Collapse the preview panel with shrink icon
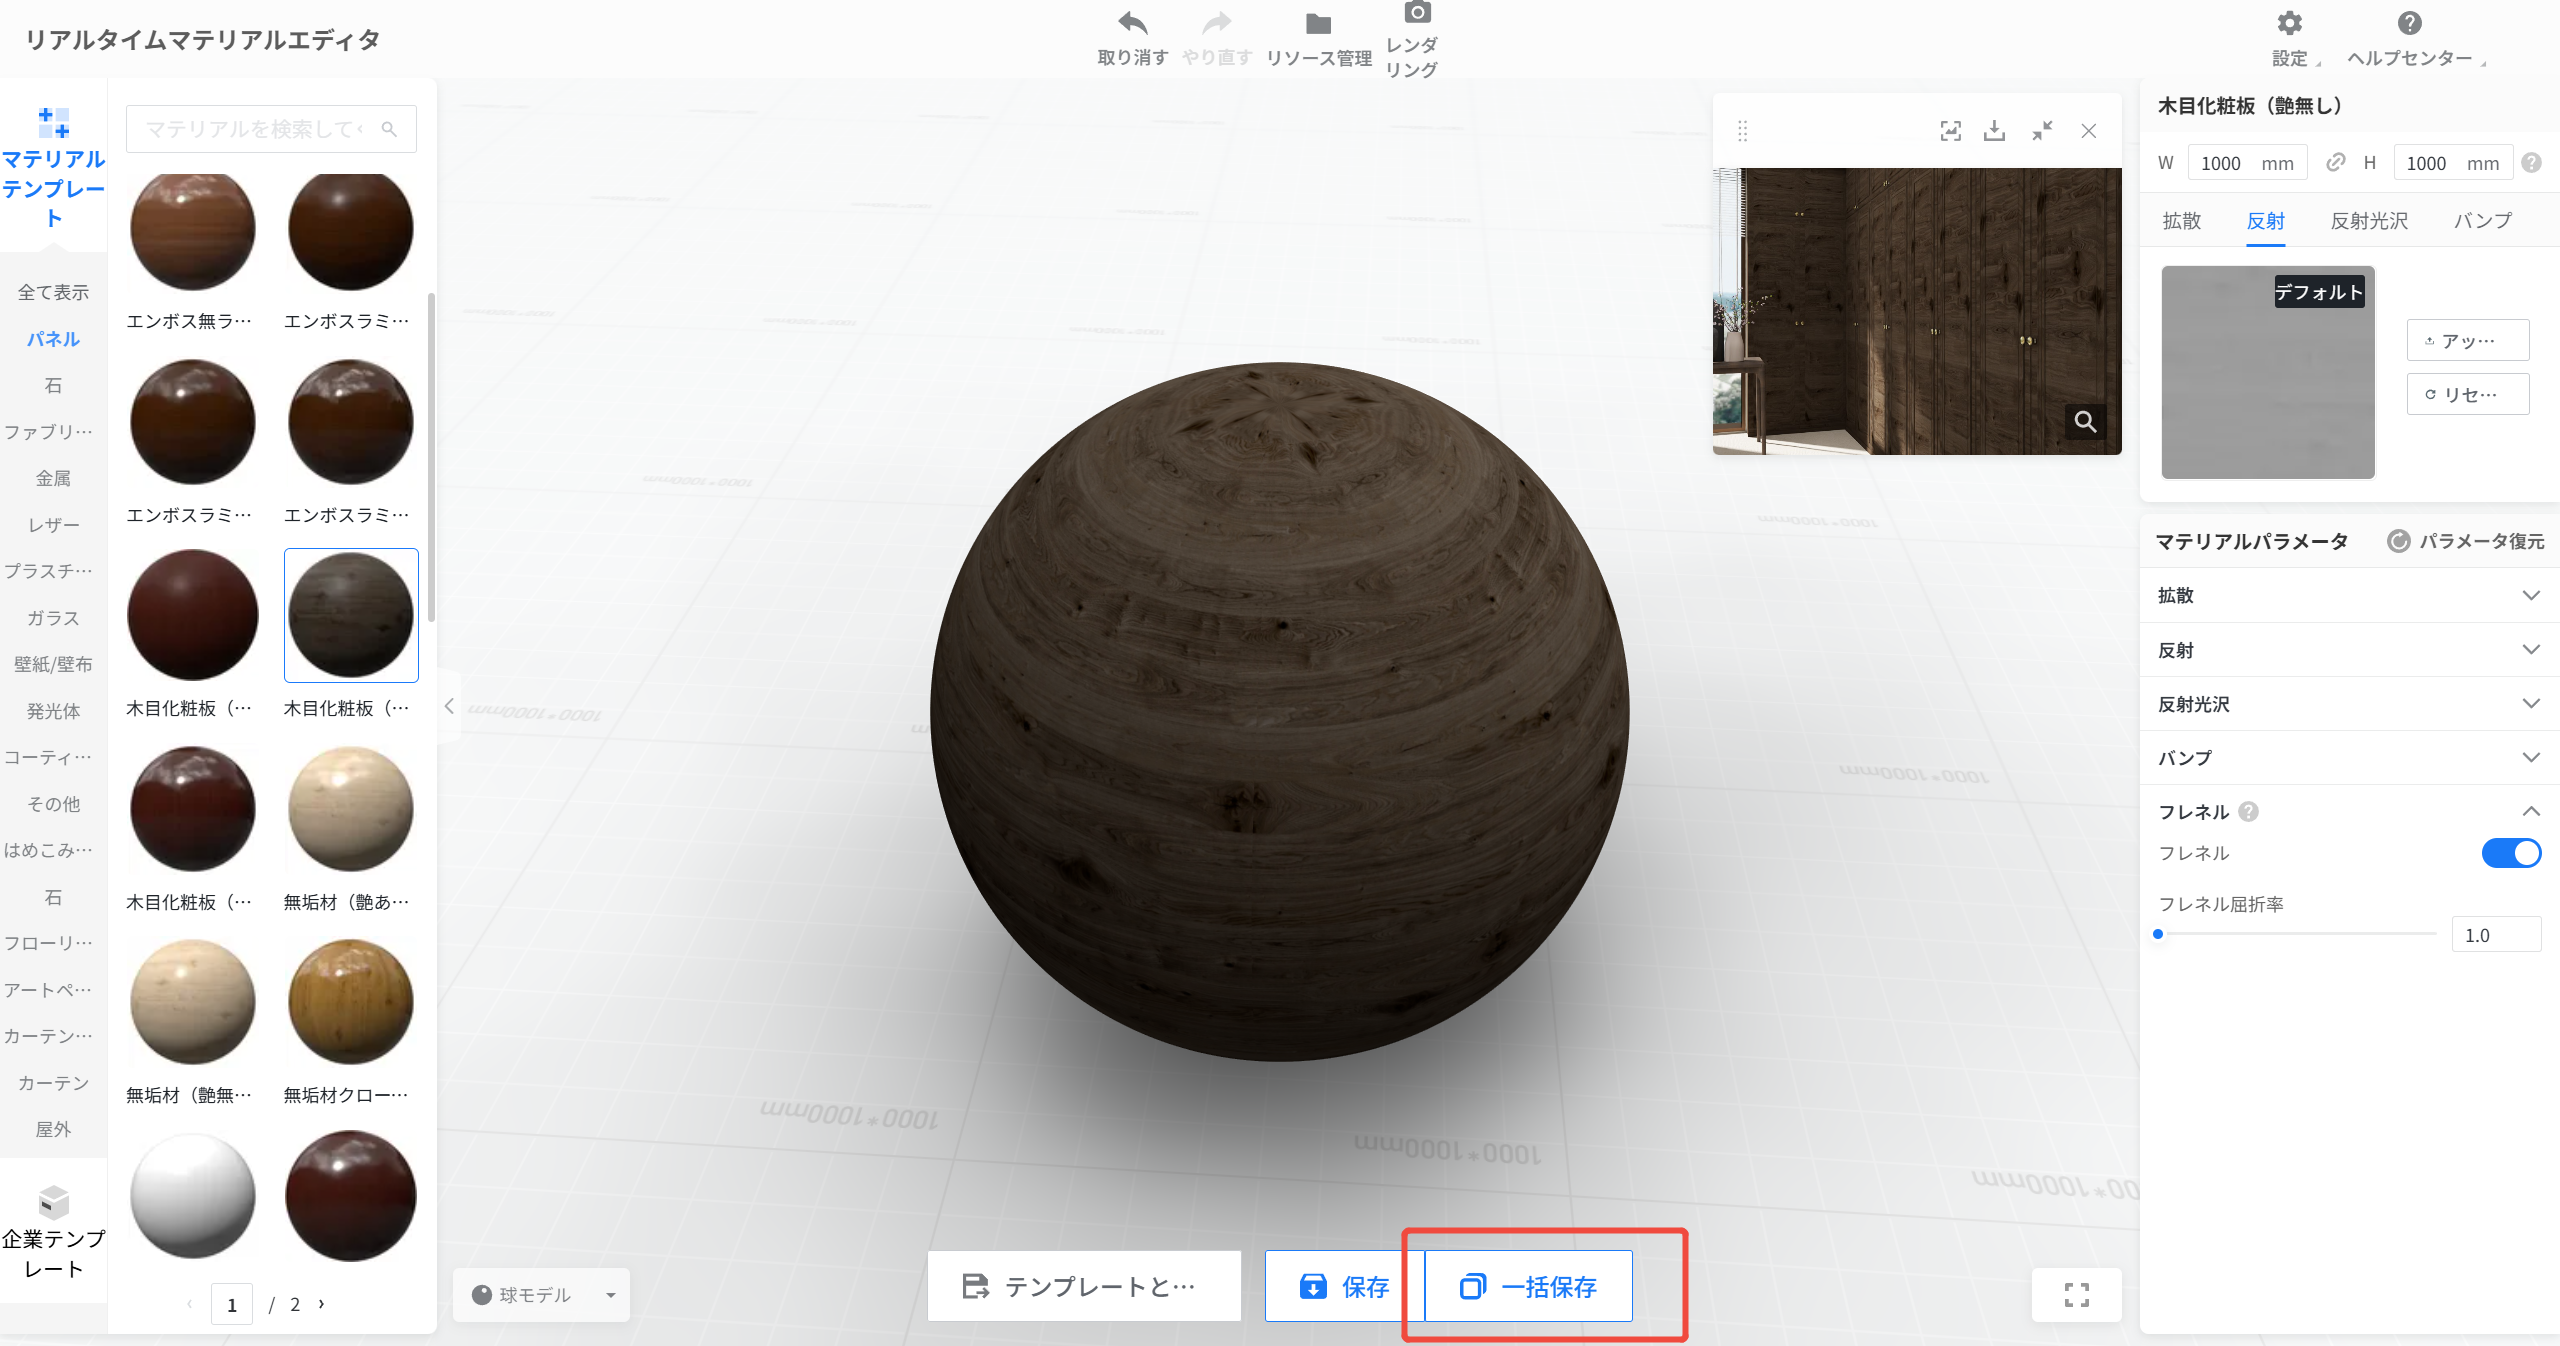2560x1346 pixels. click(x=2042, y=131)
